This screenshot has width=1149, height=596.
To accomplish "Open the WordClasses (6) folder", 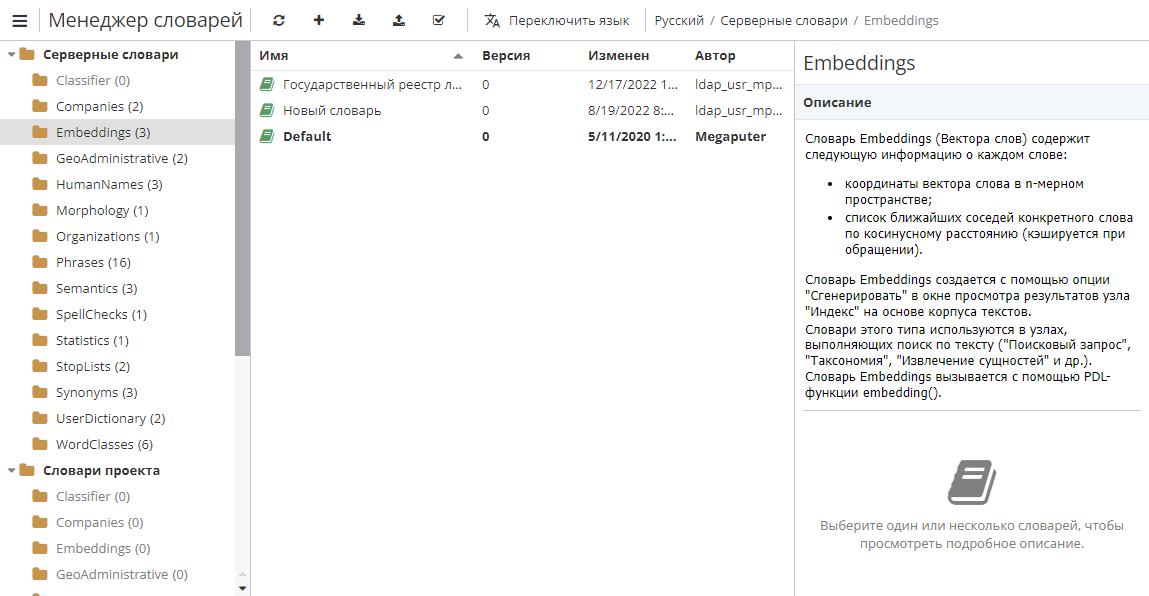I will [104, 445].
